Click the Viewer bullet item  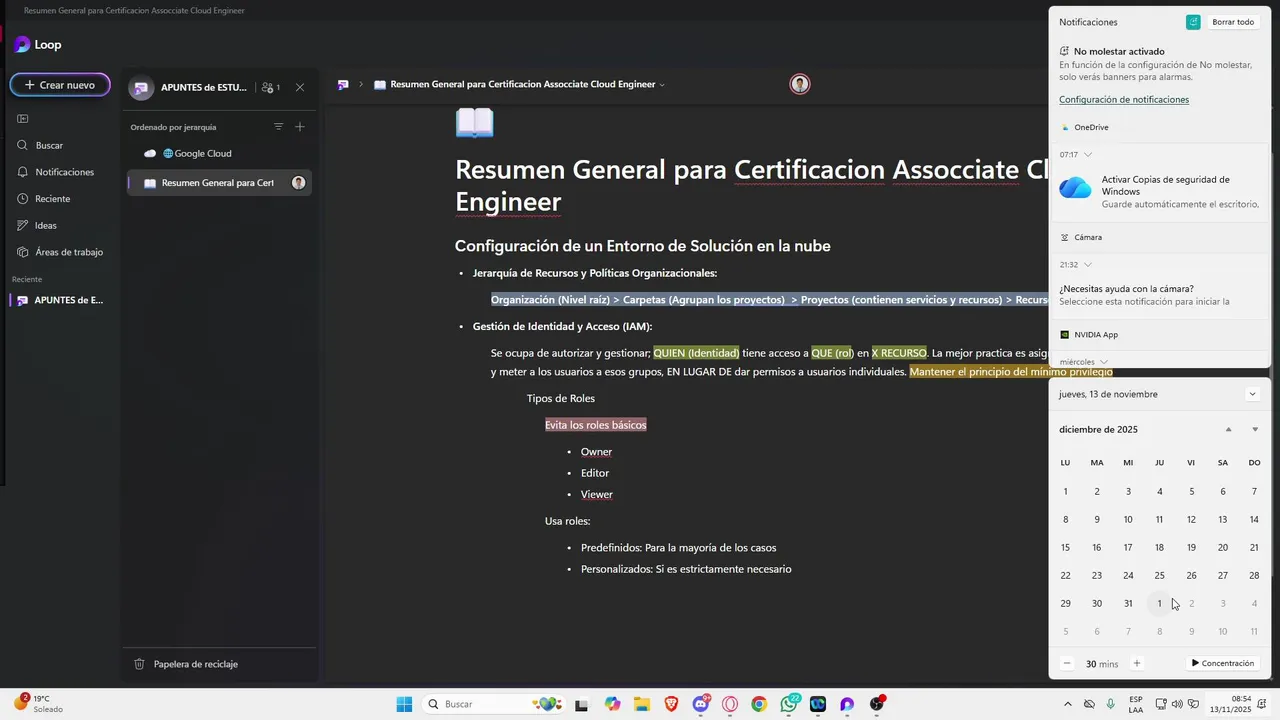coord(597,494)
